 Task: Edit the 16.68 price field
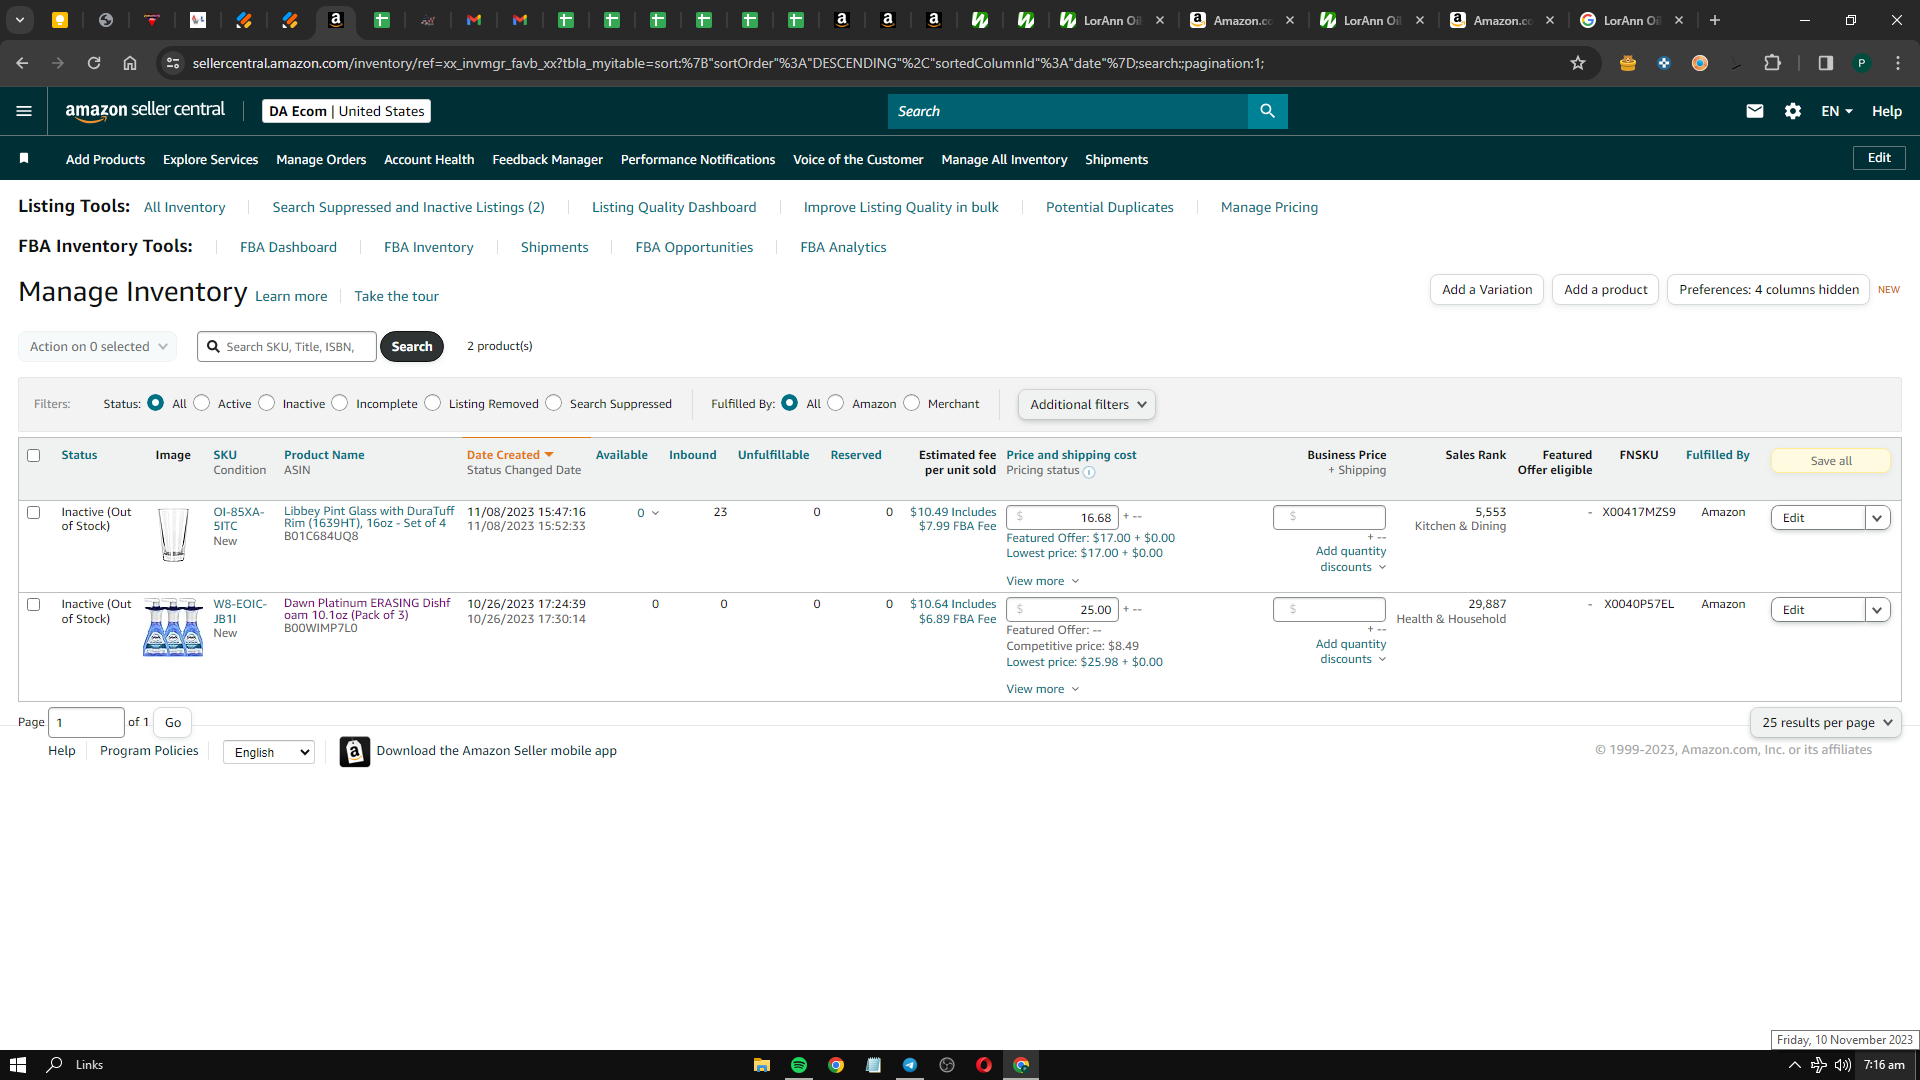click(1062, 518)
